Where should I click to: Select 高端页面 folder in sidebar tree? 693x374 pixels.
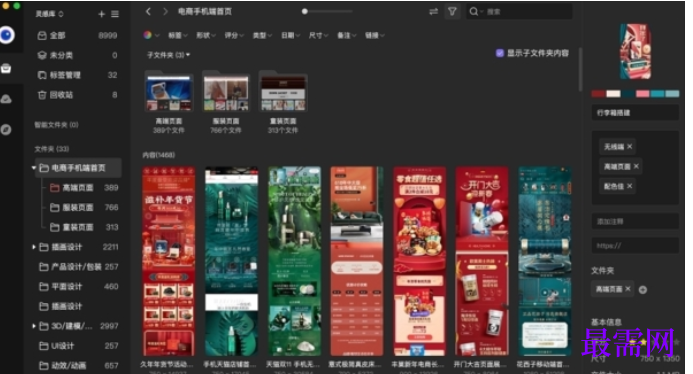click(84, 188)
